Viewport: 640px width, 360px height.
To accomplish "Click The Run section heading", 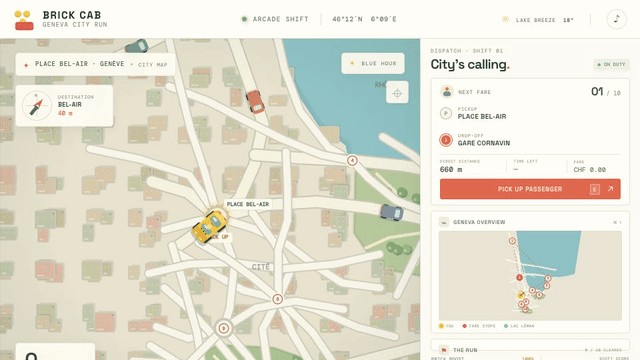I will point(465,350).
